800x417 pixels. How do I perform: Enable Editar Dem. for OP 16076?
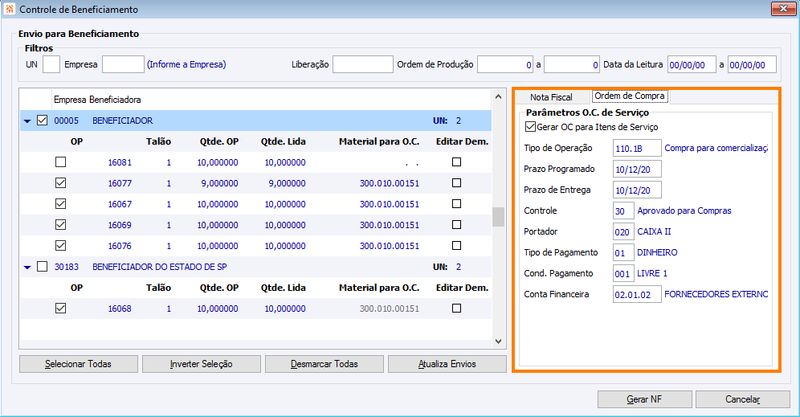pyautogui.click(x=457, y=246)
